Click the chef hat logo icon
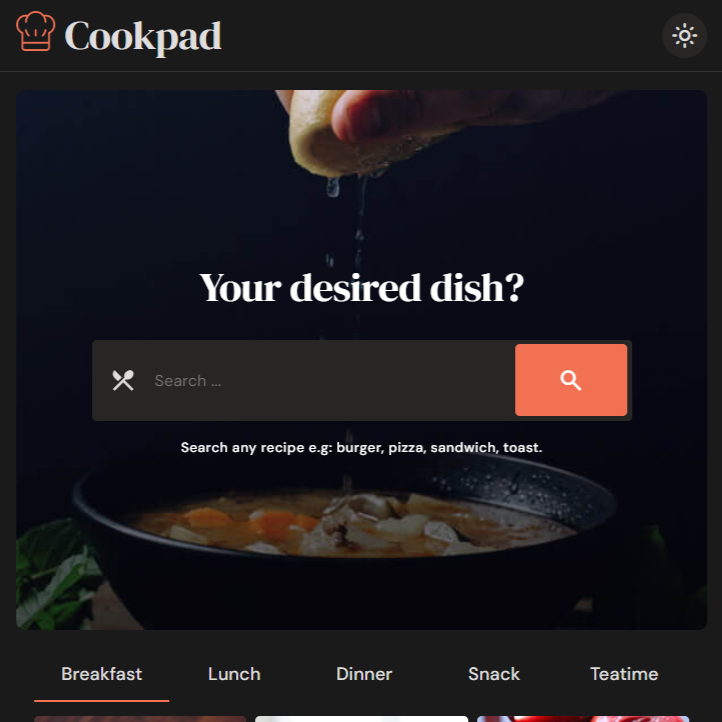The image size is (722, 722). coord(35,31)
